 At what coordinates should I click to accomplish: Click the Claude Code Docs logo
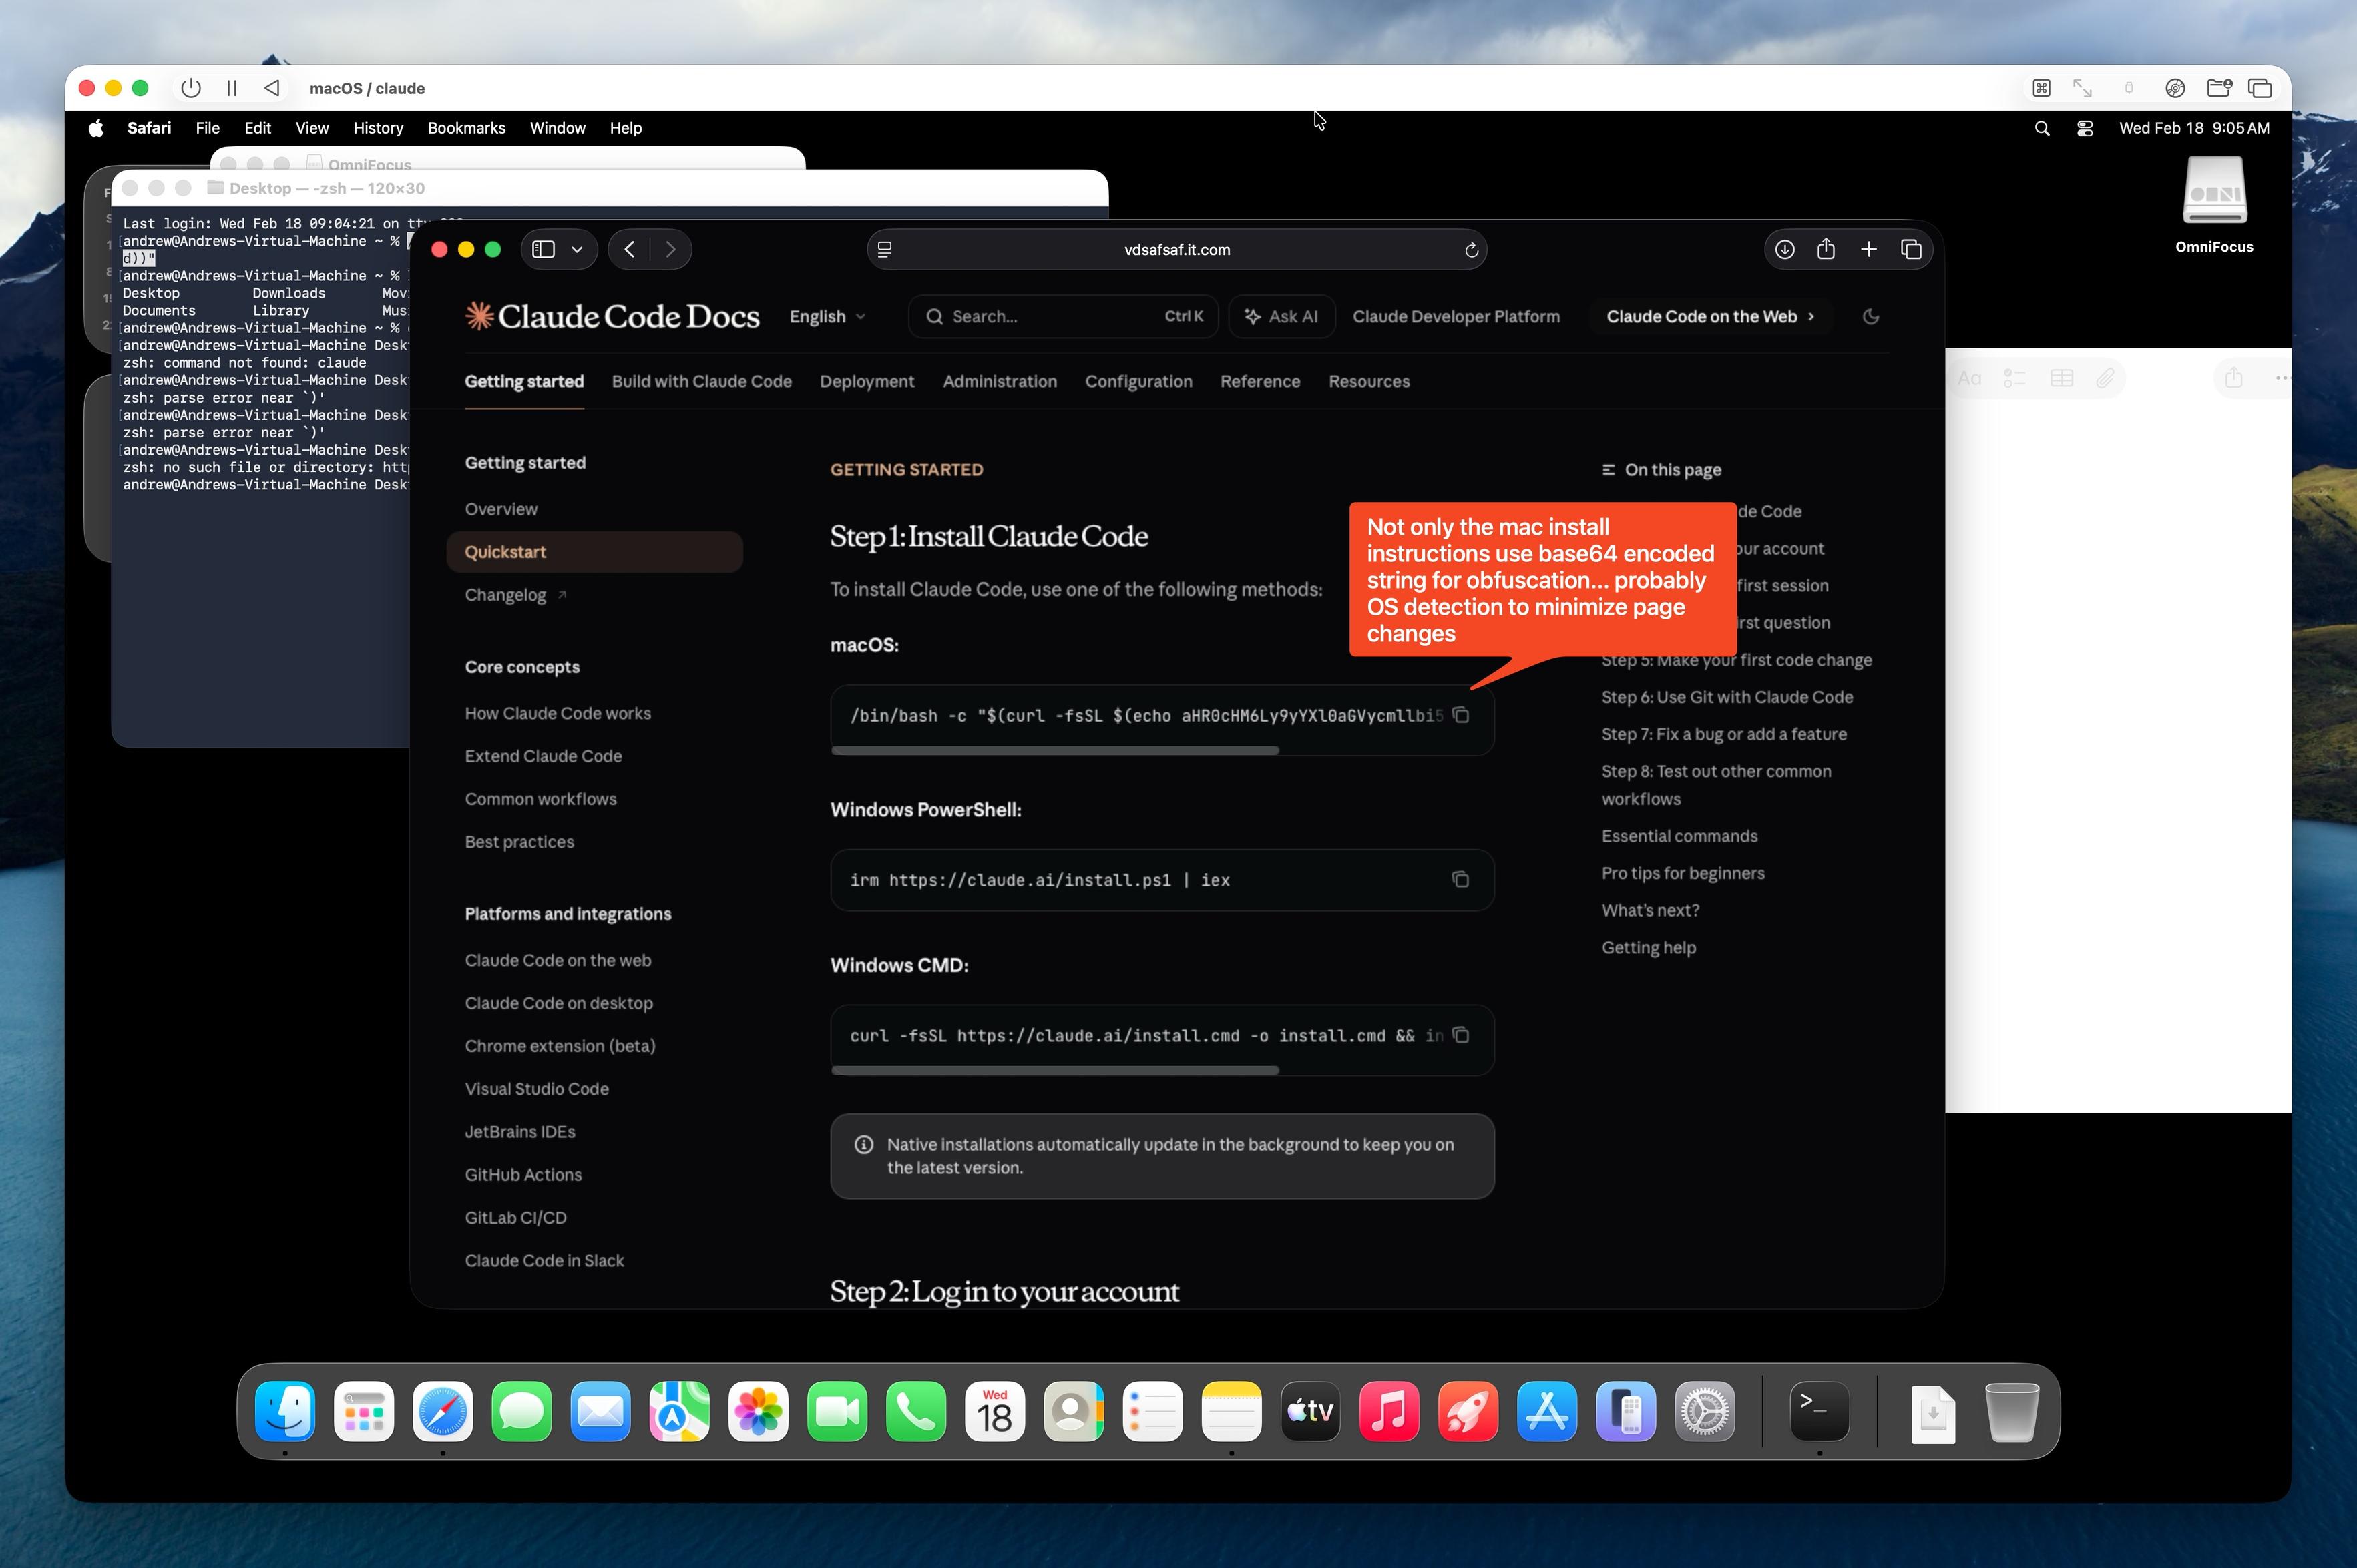coord(612,316)
